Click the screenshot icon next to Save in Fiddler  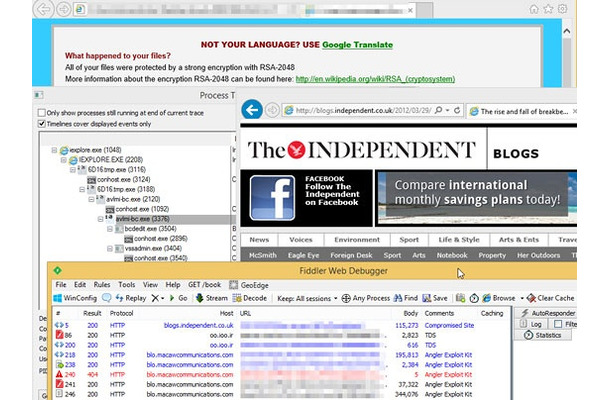point(460,298)
